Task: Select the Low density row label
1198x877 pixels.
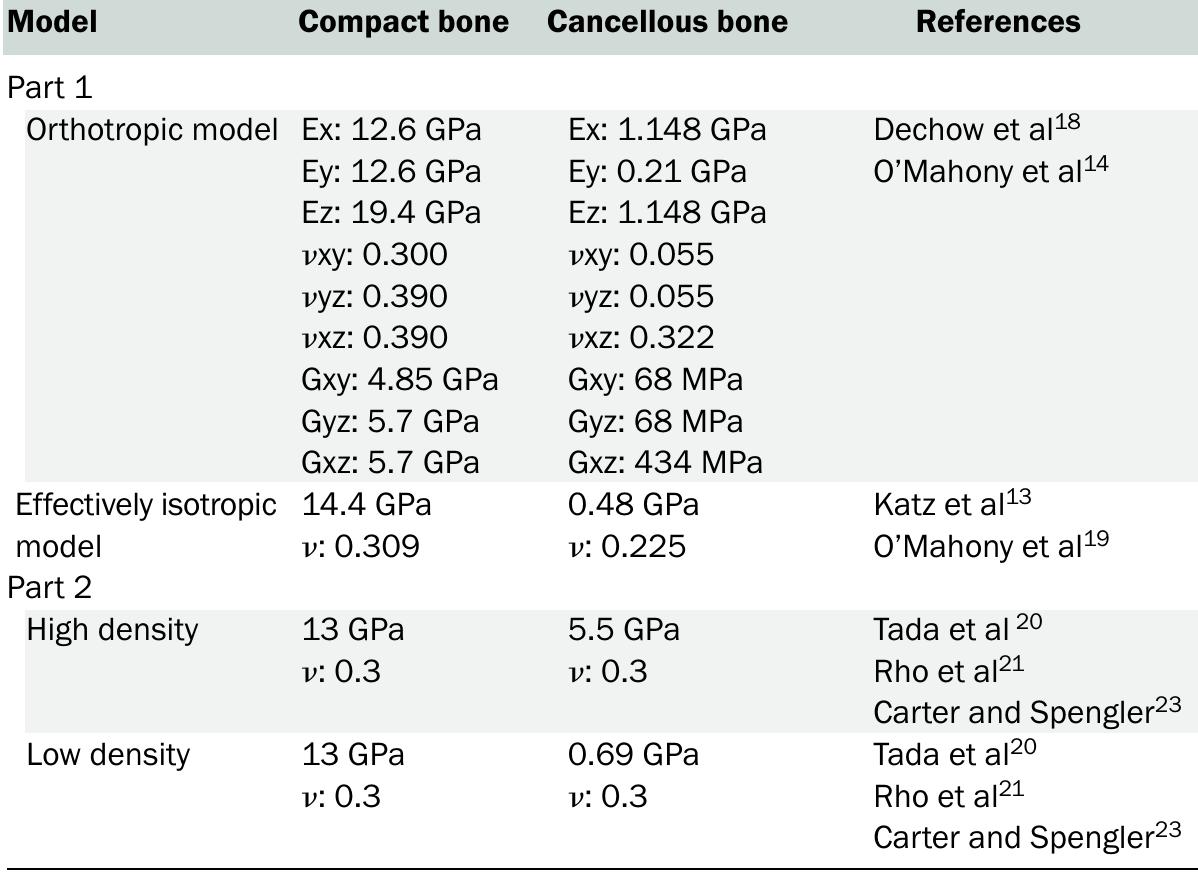Action: tap(108, 754)
